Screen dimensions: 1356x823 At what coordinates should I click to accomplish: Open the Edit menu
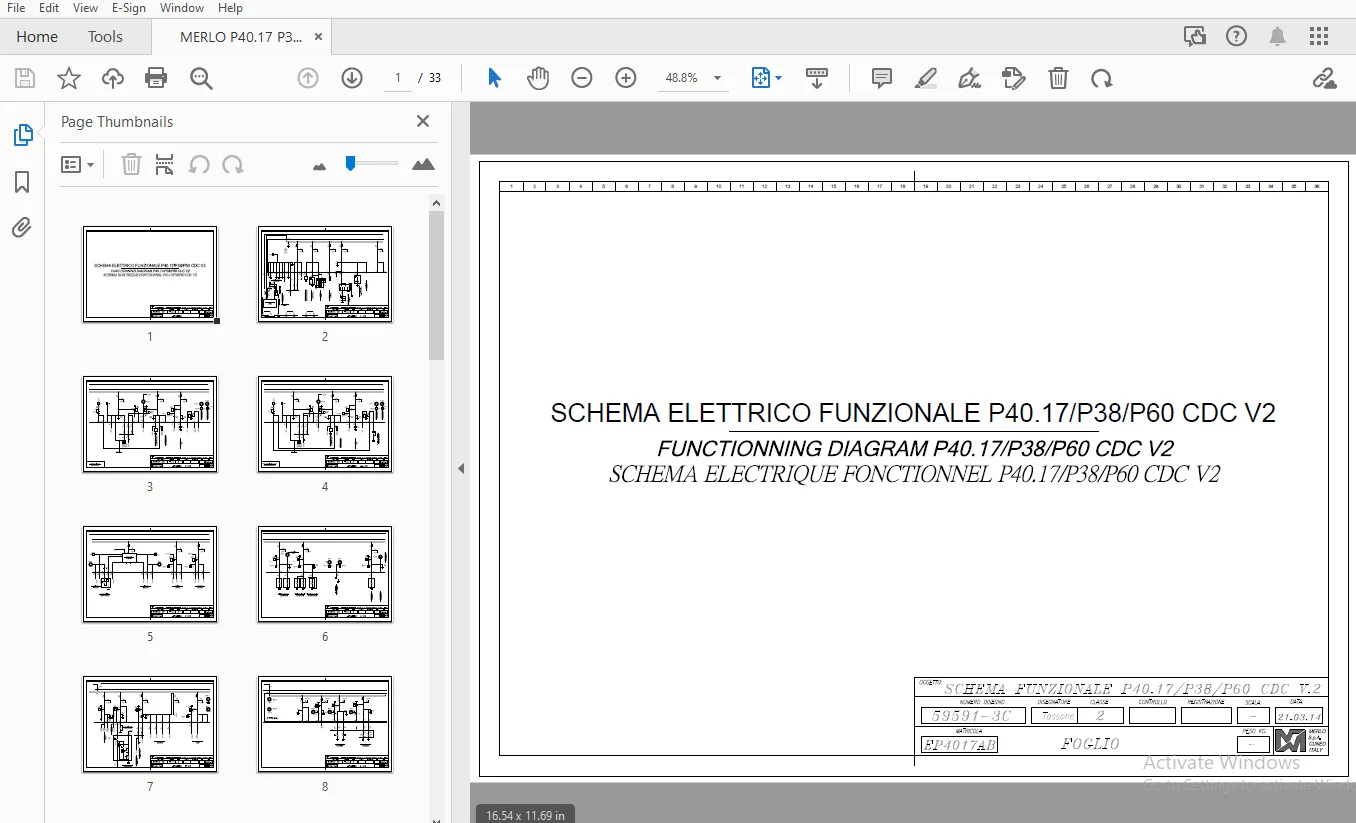(x=49, y=8)
